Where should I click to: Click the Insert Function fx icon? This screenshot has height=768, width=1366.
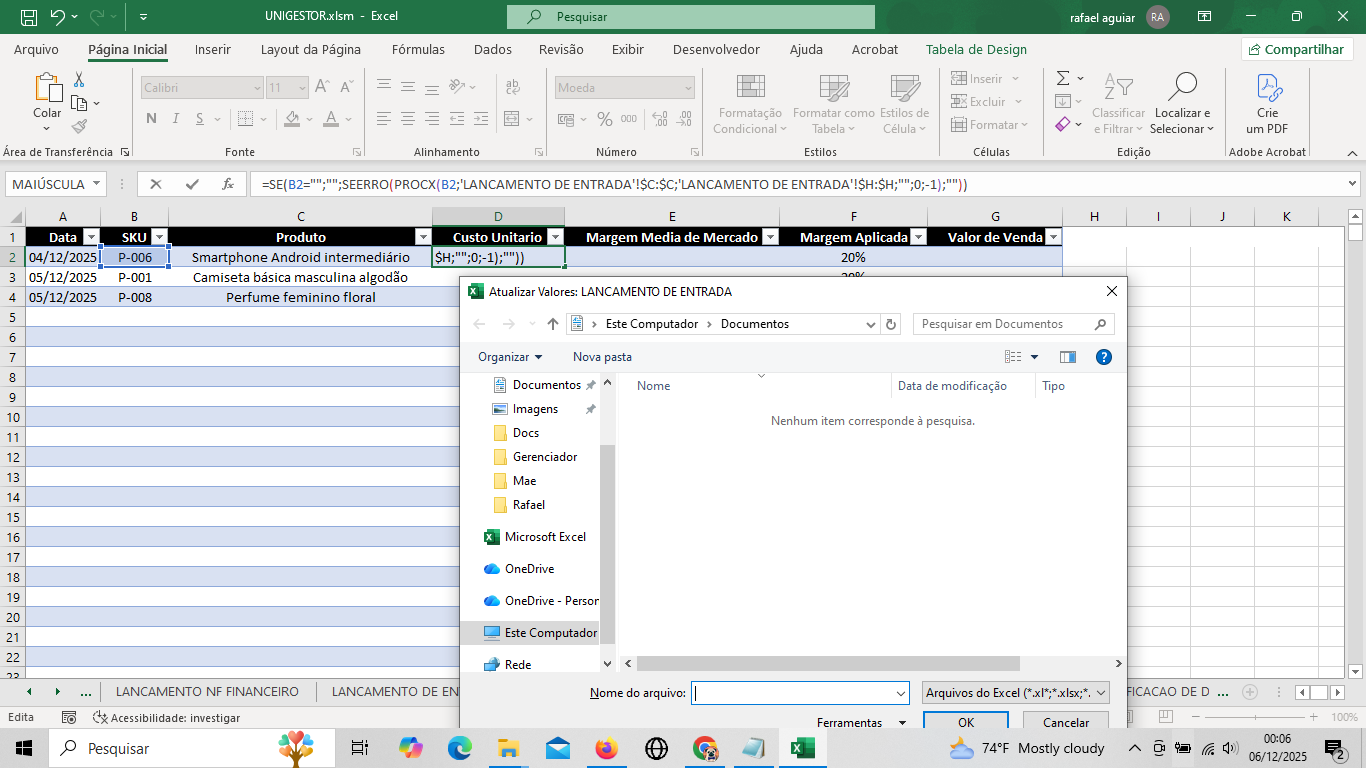click(x=228, y=184)
